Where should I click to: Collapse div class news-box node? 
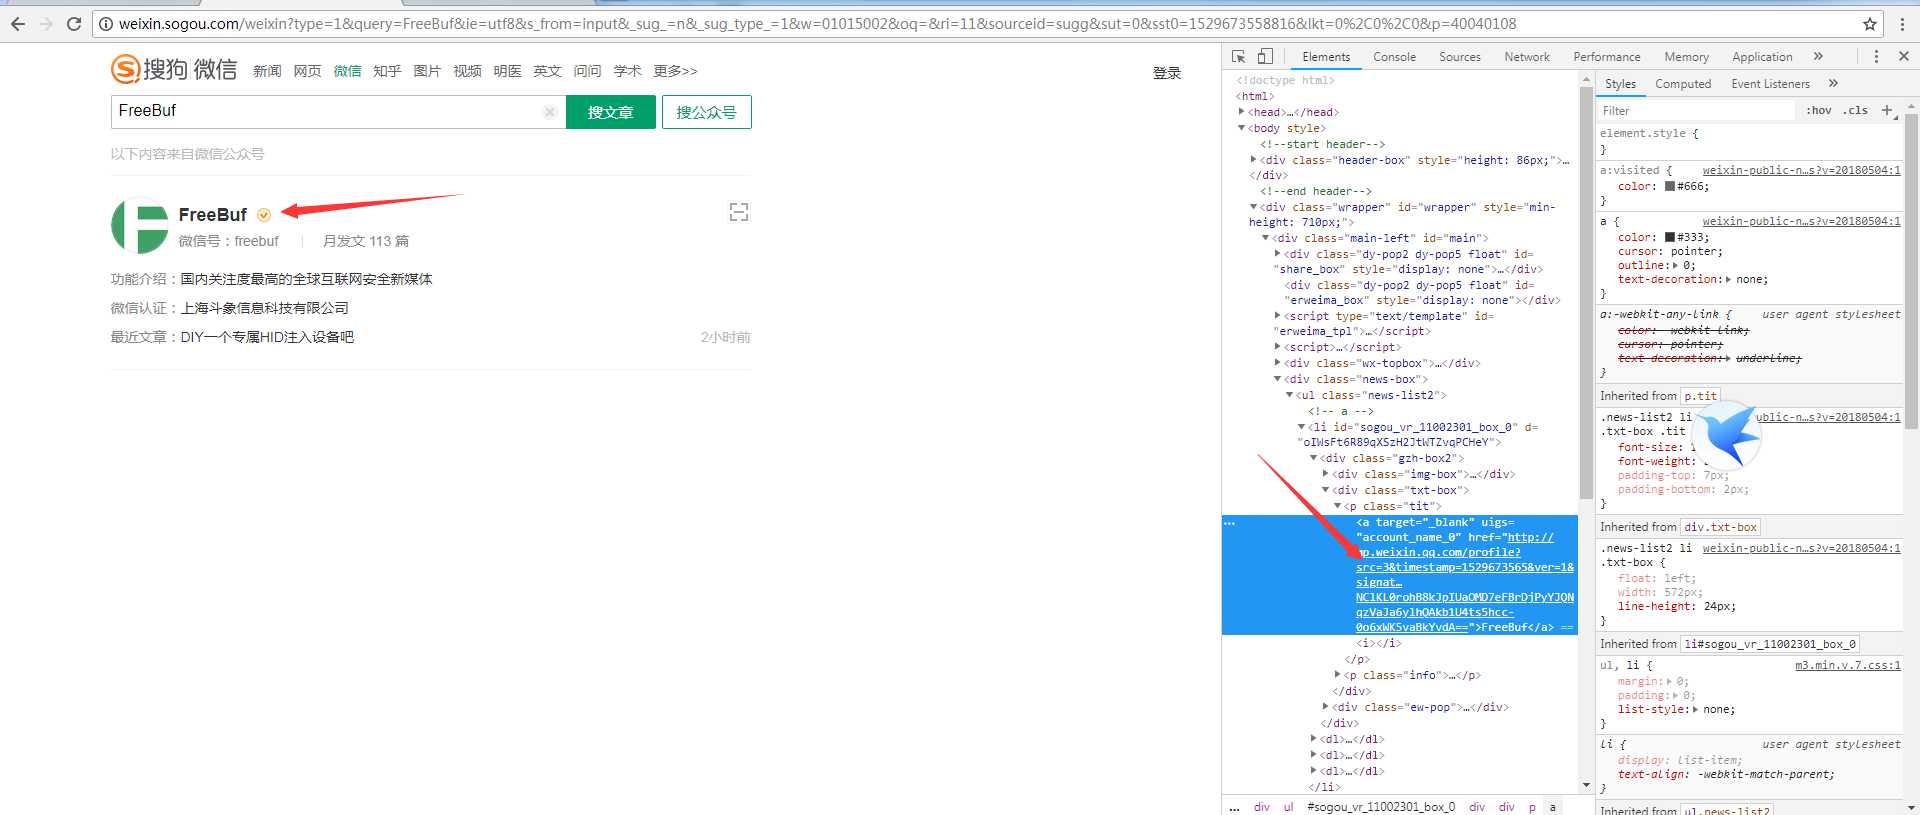click(1278, 379)
